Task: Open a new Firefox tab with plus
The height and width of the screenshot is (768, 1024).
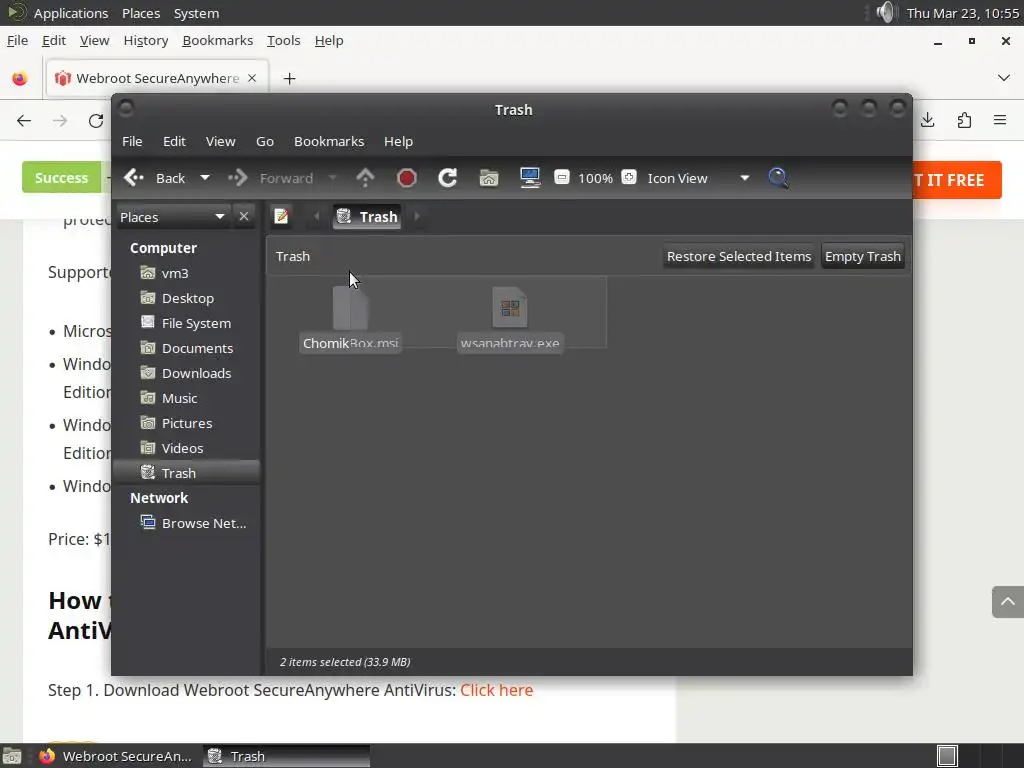Action: [289, 79]
